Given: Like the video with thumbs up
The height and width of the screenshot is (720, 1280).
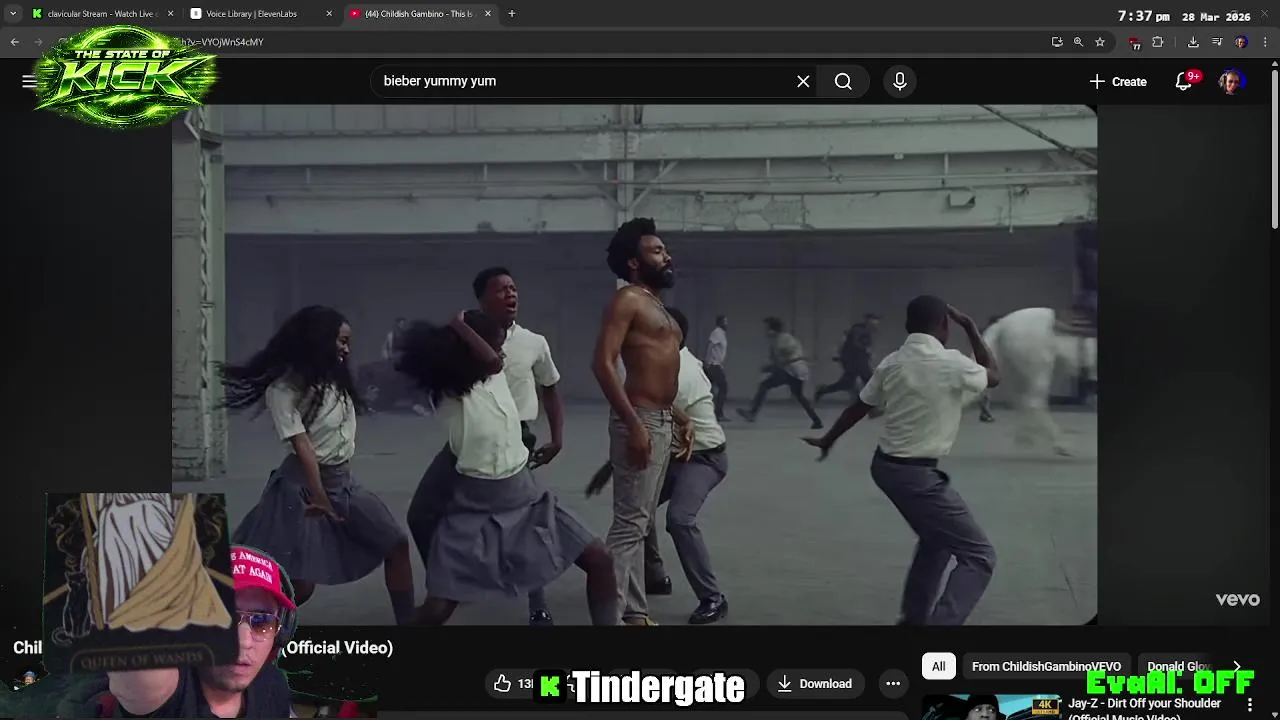Looking at the screenshot, I should coord(513,683).
